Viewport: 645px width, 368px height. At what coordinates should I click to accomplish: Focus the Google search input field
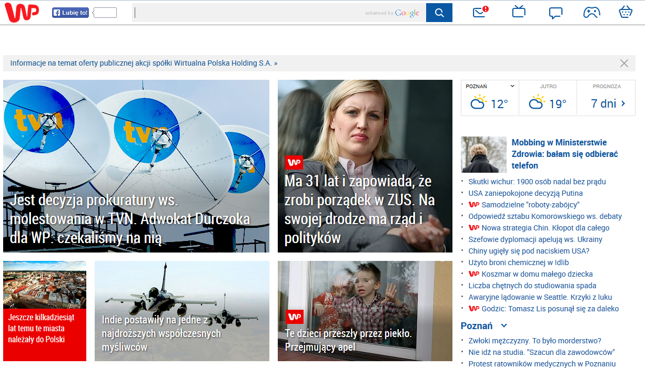tap(278, 13)
